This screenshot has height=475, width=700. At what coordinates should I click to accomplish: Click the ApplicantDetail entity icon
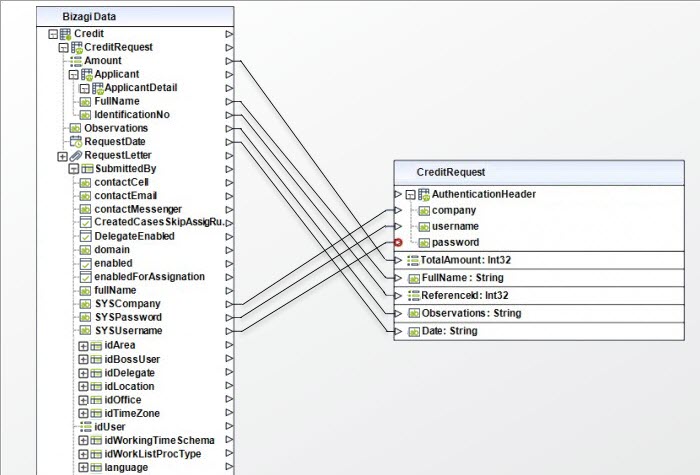(97, 88)
